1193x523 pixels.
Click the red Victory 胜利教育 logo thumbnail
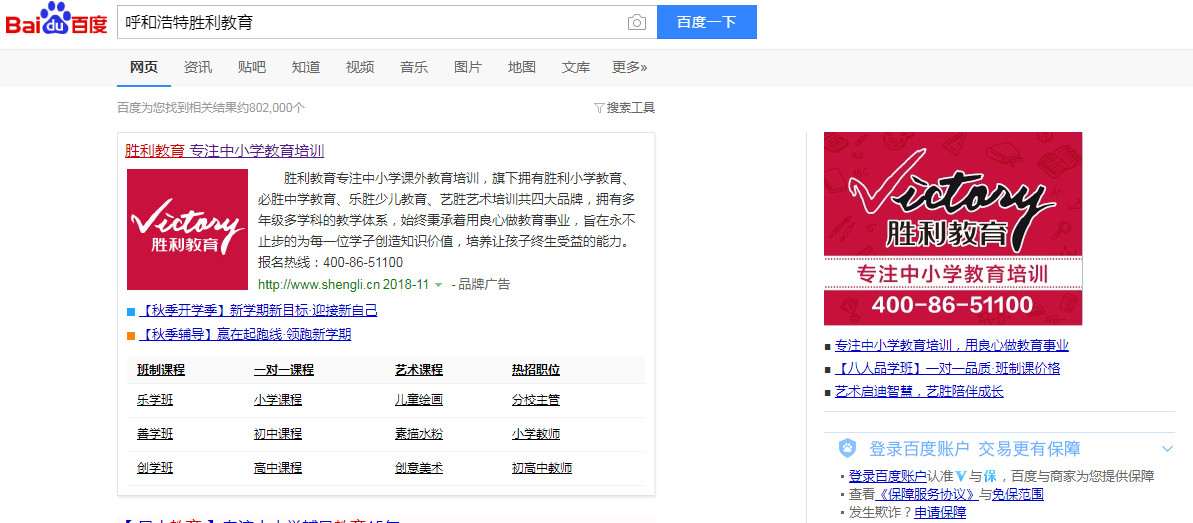[x=187, y=229]
